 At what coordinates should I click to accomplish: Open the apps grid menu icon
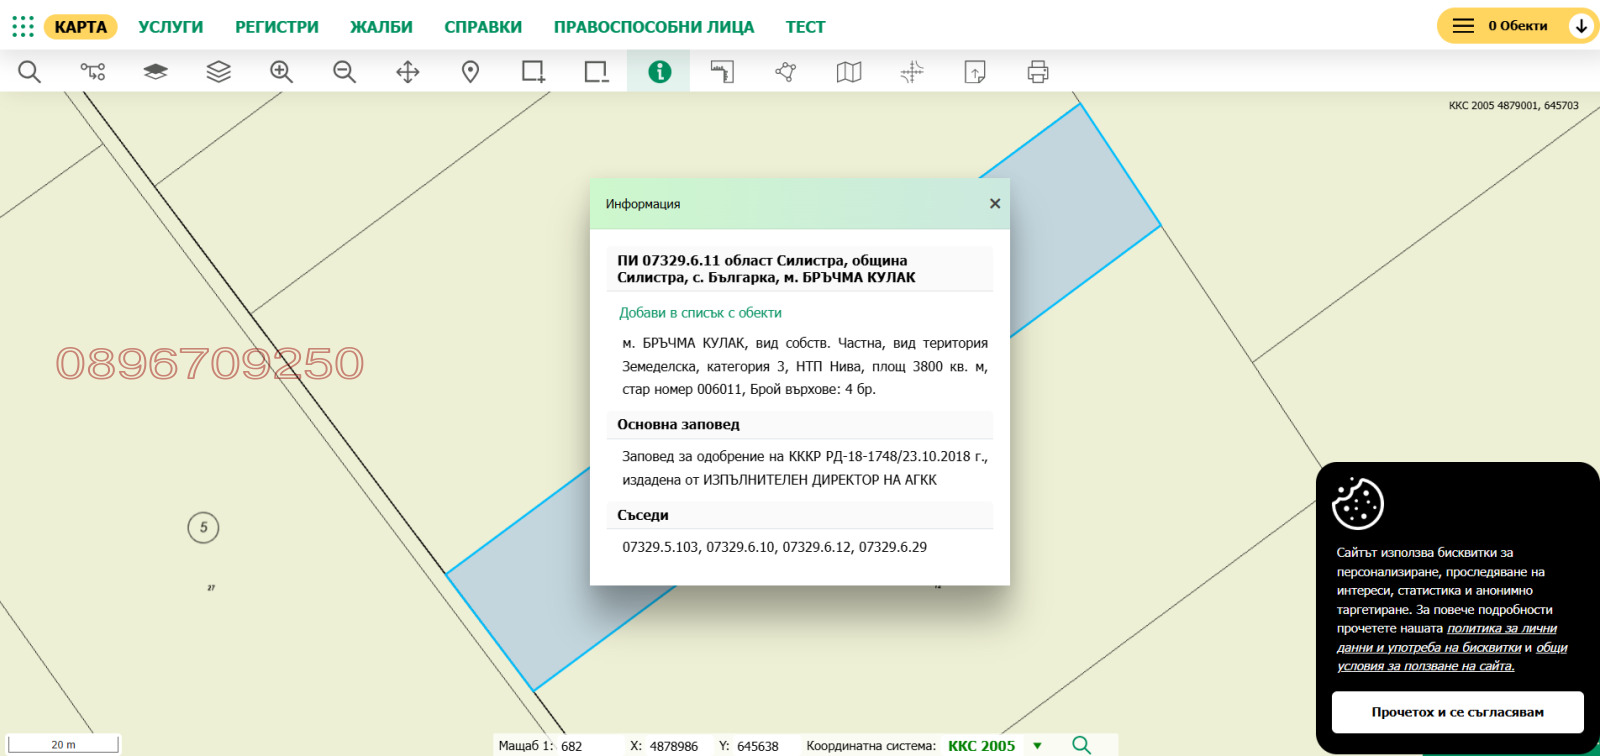[23, 26]
